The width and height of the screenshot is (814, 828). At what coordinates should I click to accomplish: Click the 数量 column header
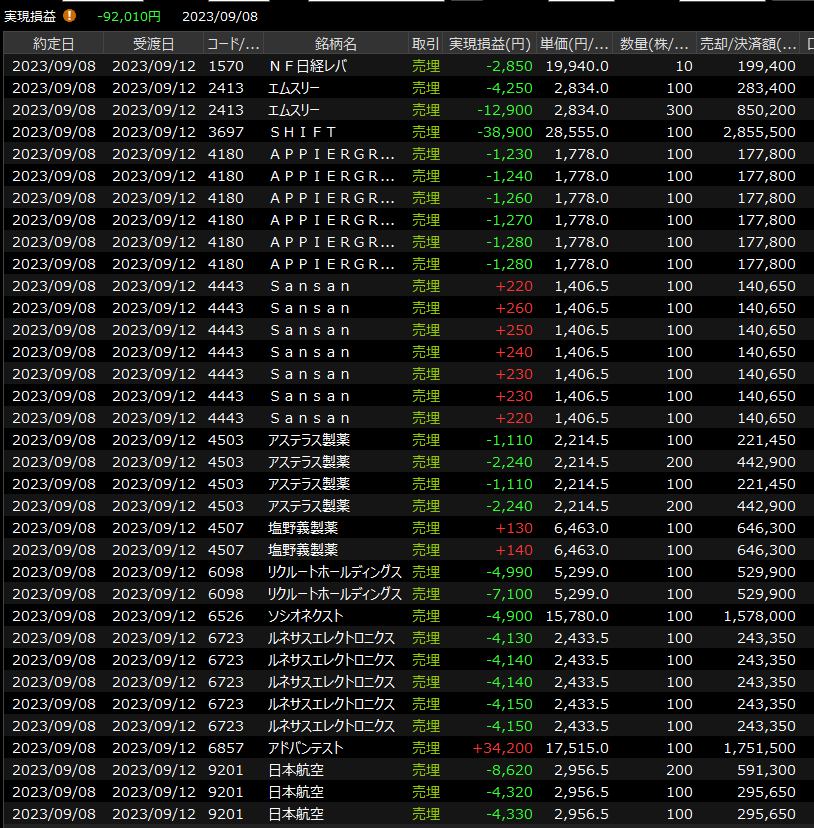pos(654,44)
